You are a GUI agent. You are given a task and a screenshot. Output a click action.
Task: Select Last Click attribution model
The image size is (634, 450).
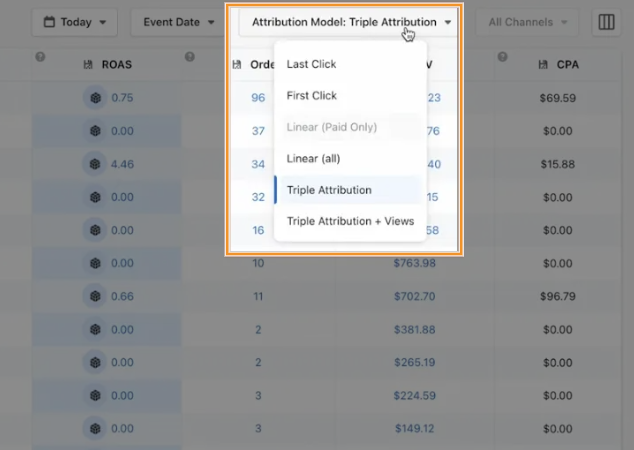311,64
